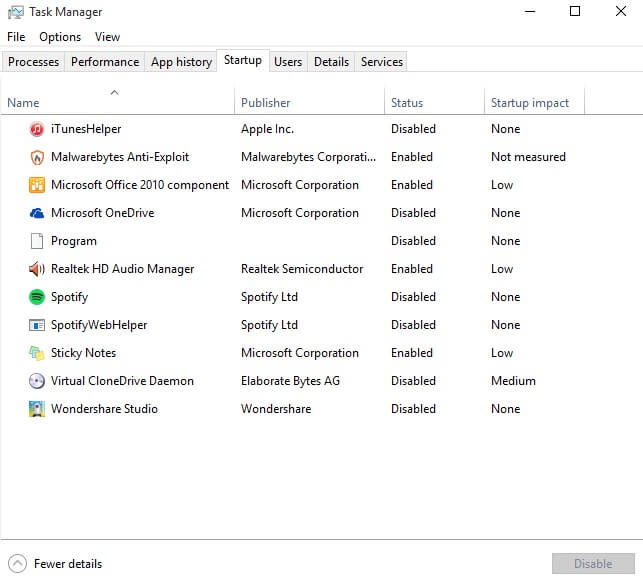Switch to the App history tab
The height and width of the screenshot is (585, 643).
(181, 62)
